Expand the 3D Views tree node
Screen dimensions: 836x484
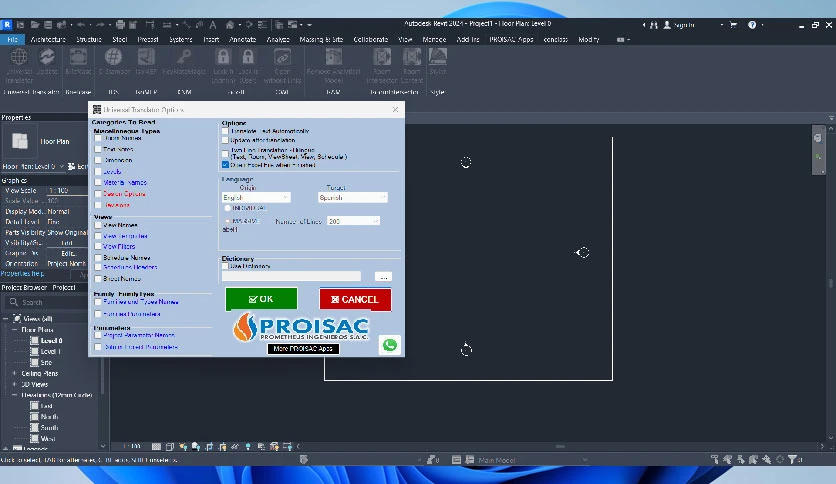(x=14, y=384)
